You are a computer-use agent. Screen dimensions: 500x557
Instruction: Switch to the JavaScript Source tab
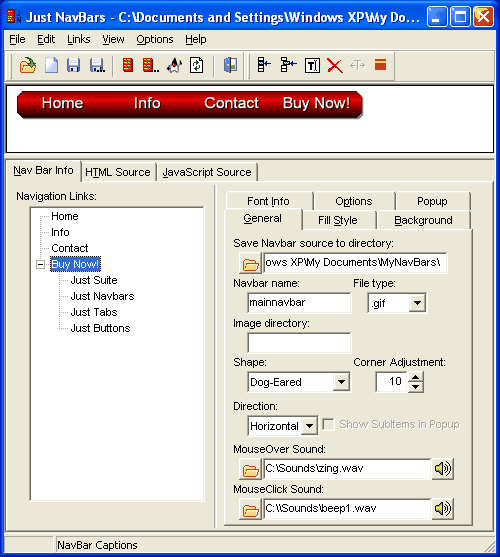tap(207, 172)
